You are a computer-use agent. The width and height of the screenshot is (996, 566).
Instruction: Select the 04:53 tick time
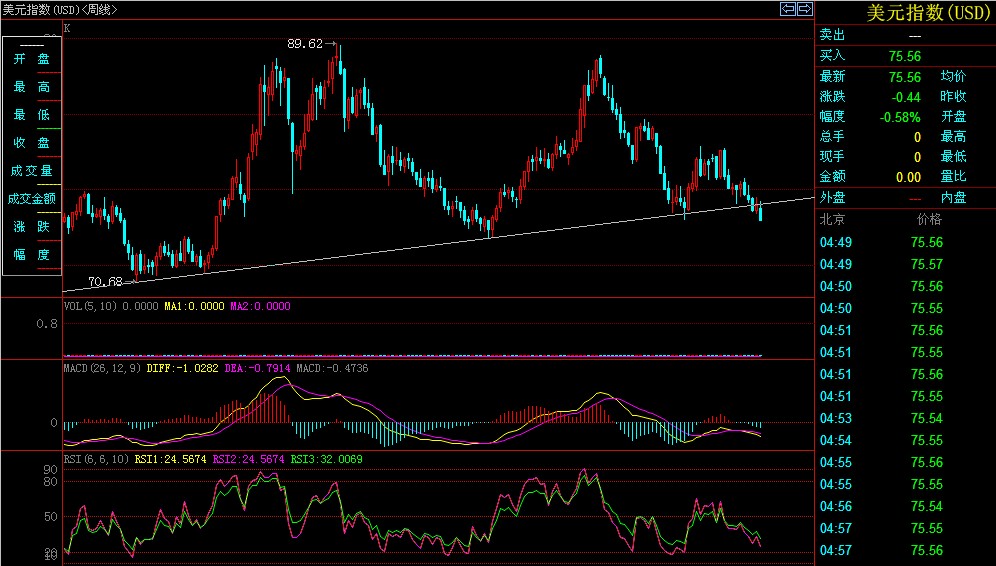[836, 418]
